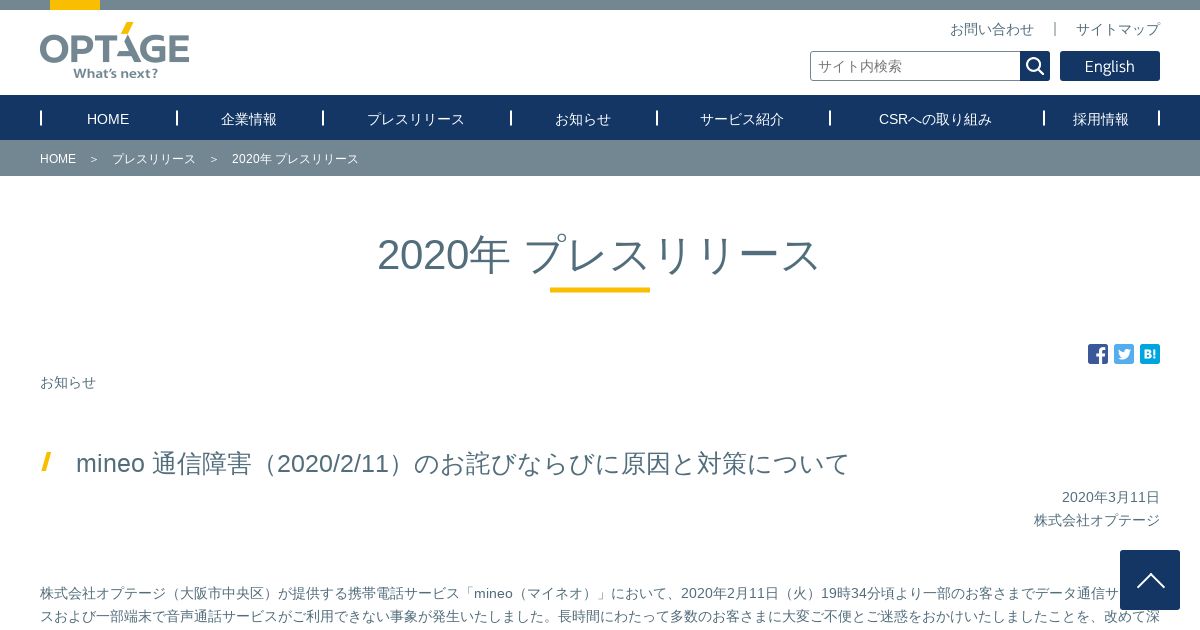The image size is (1200, 630).
Task: Share the page on Twitter
Action: [x=1124, y=354]
